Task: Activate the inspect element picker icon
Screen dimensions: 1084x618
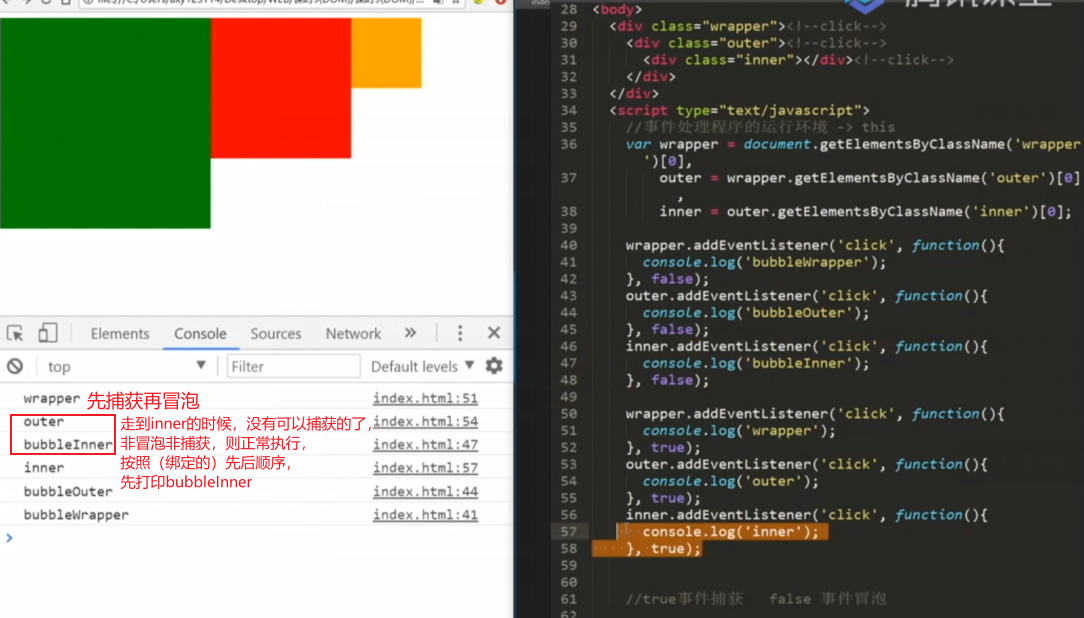Action: [15, 333]
